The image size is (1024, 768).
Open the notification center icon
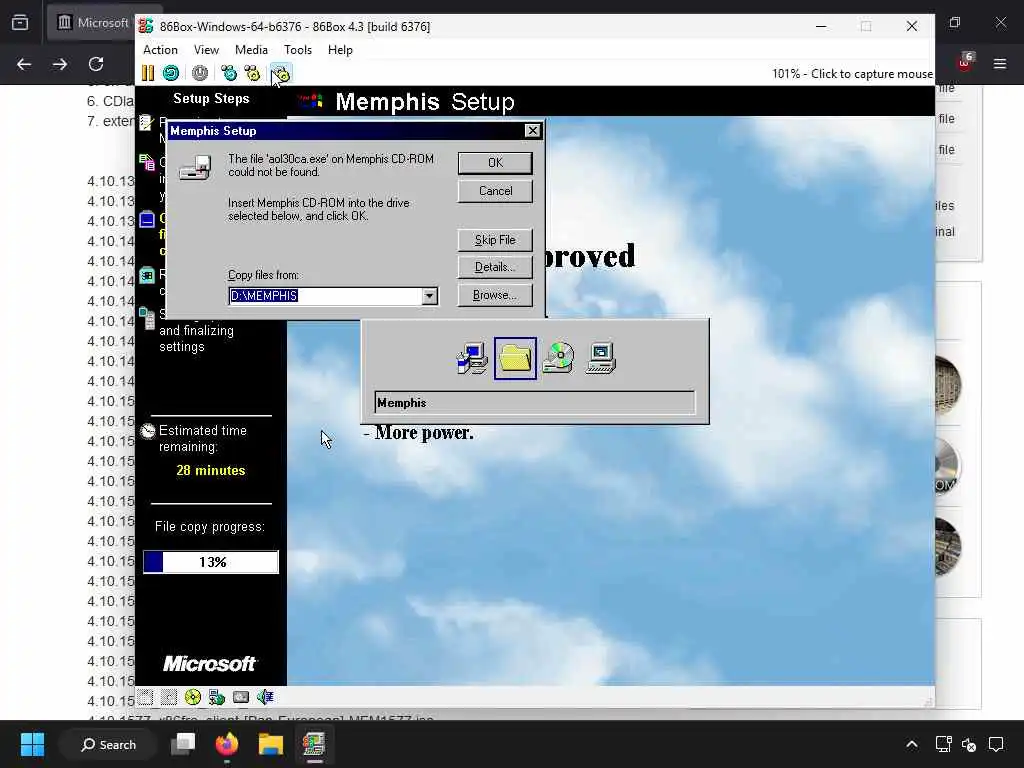(996, 744)
